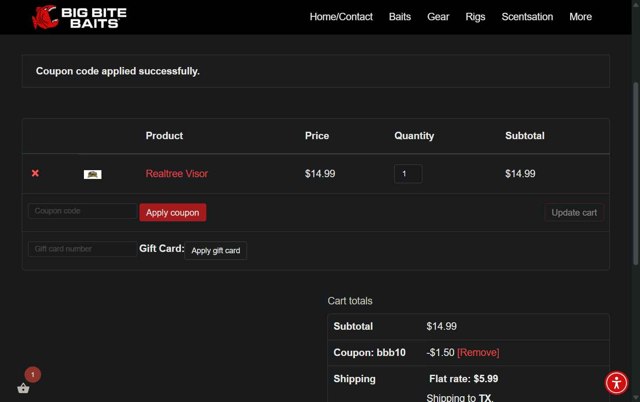Screen dimensions: 640x402
Task: Open the More menu
Action: pyautogui.click(x=580, y=17)
